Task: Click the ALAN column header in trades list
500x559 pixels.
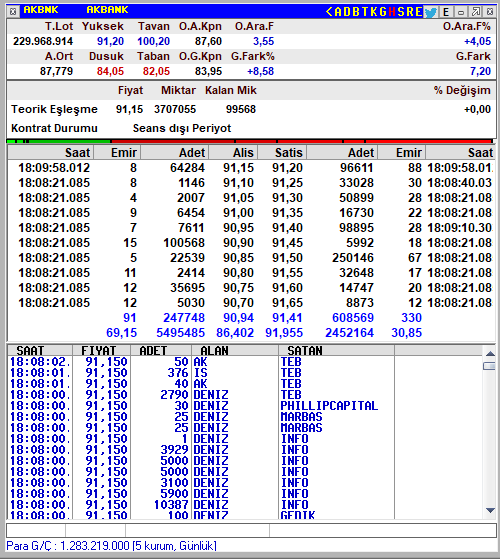Action: pos(234,350)
